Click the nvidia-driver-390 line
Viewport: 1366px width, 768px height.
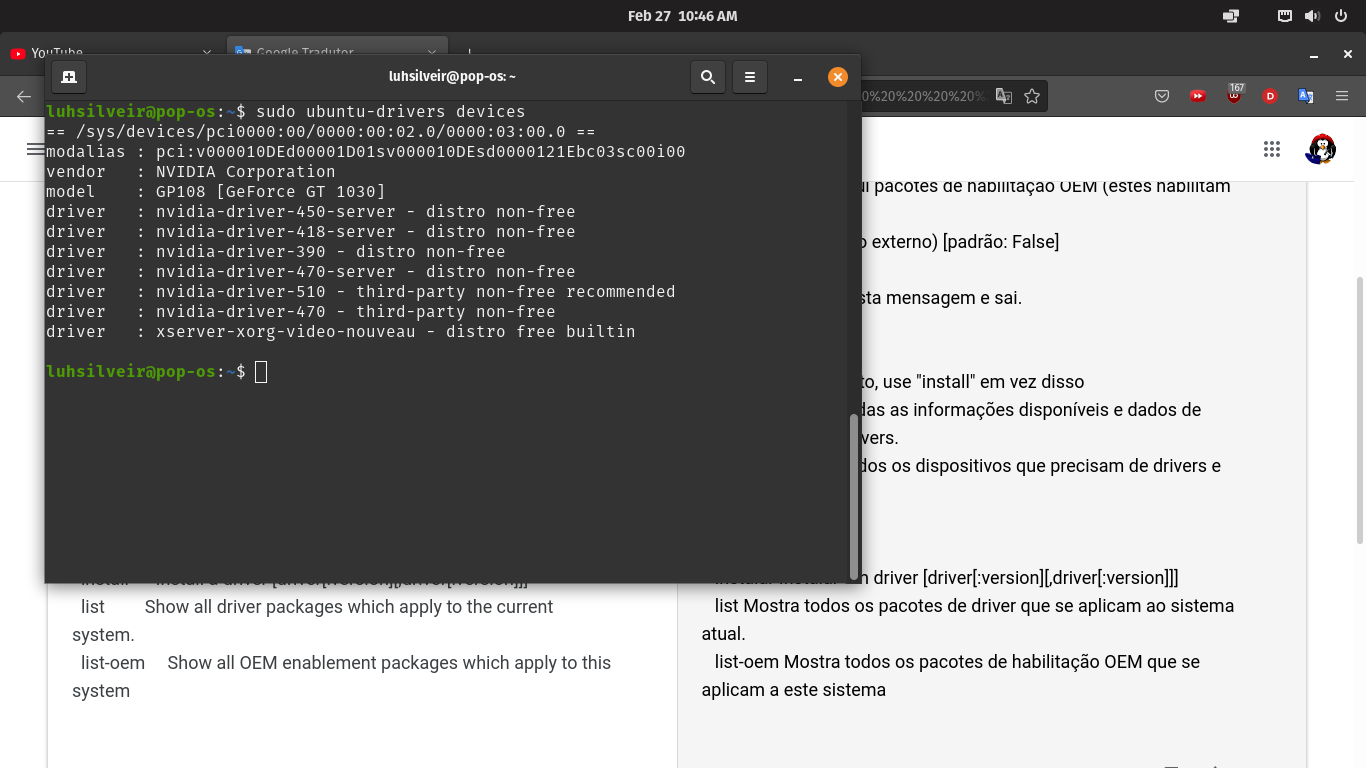[x=276, y=252]
